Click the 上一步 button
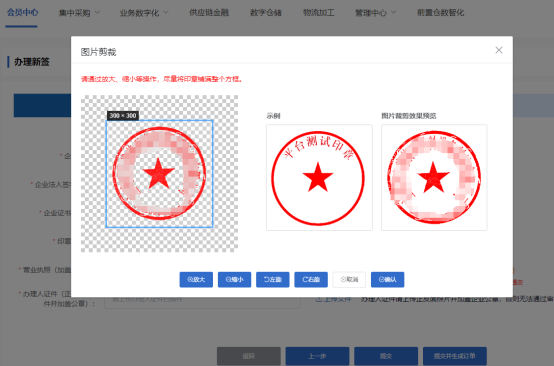 [317, 356]
